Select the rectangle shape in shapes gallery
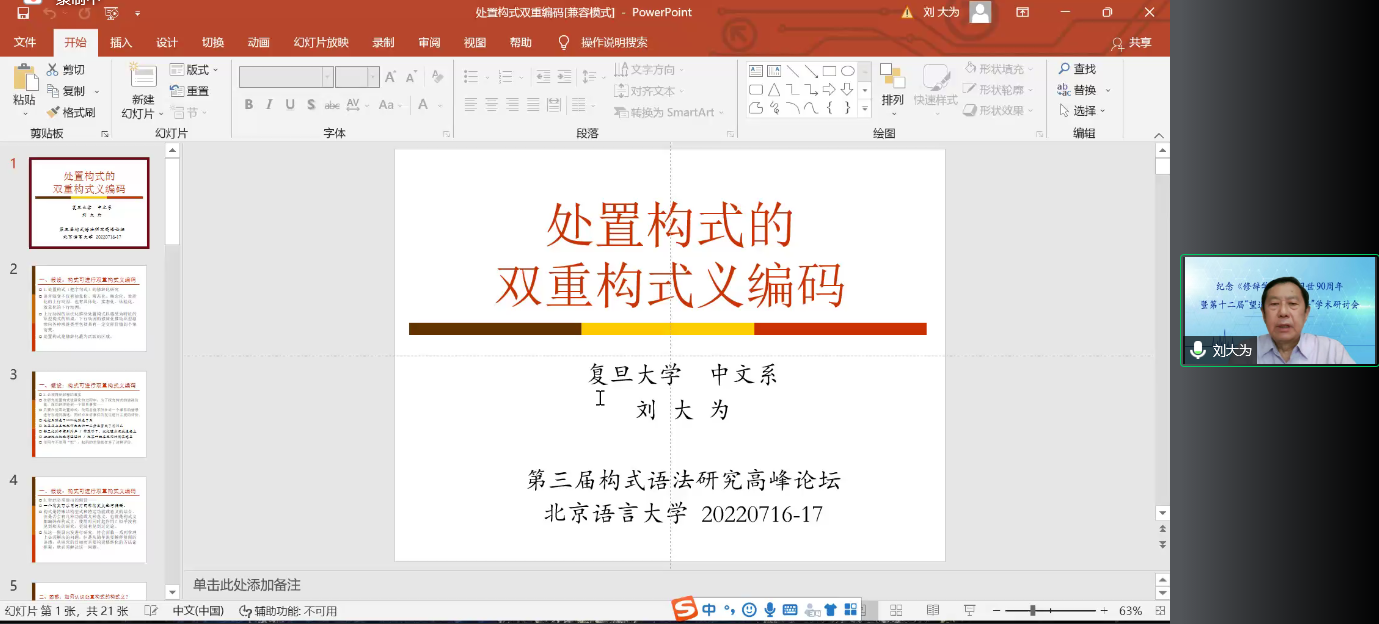The image size is (1379, 624). point(829,71)
